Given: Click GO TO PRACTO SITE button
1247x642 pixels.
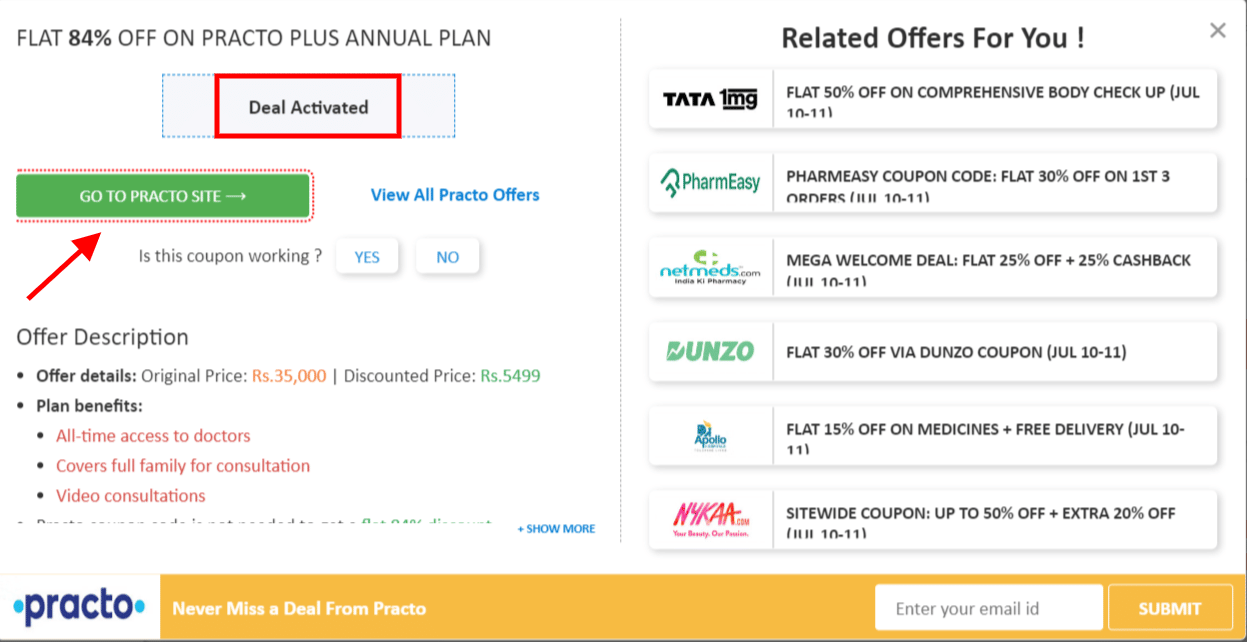Looking at the screenshot, I should 163,195.
